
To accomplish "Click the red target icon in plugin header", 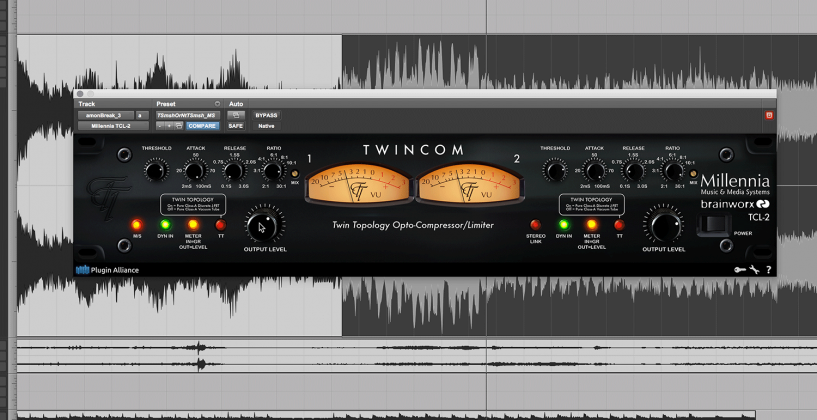I will click(768, 115).
